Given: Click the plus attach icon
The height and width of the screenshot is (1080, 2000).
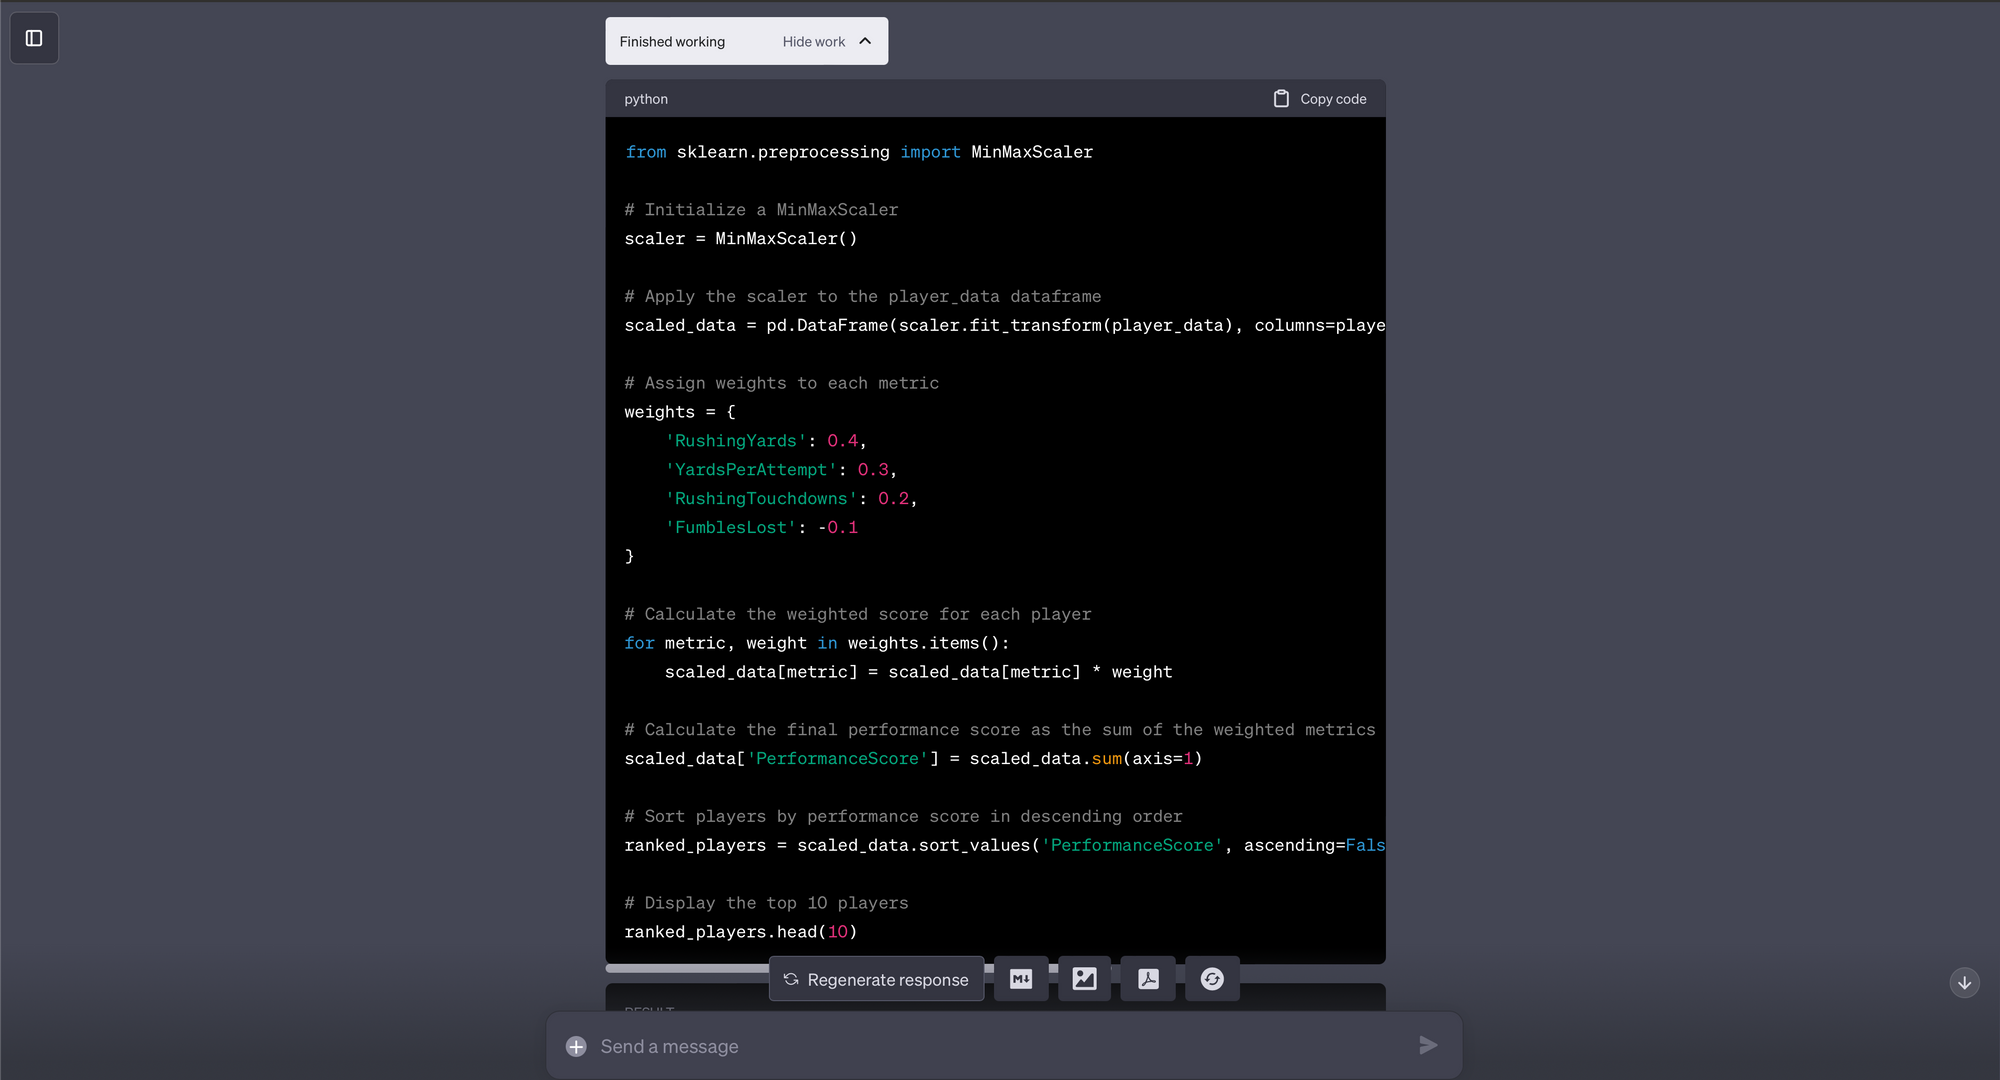Looking at the screenshot, I should coord(576,1047).
